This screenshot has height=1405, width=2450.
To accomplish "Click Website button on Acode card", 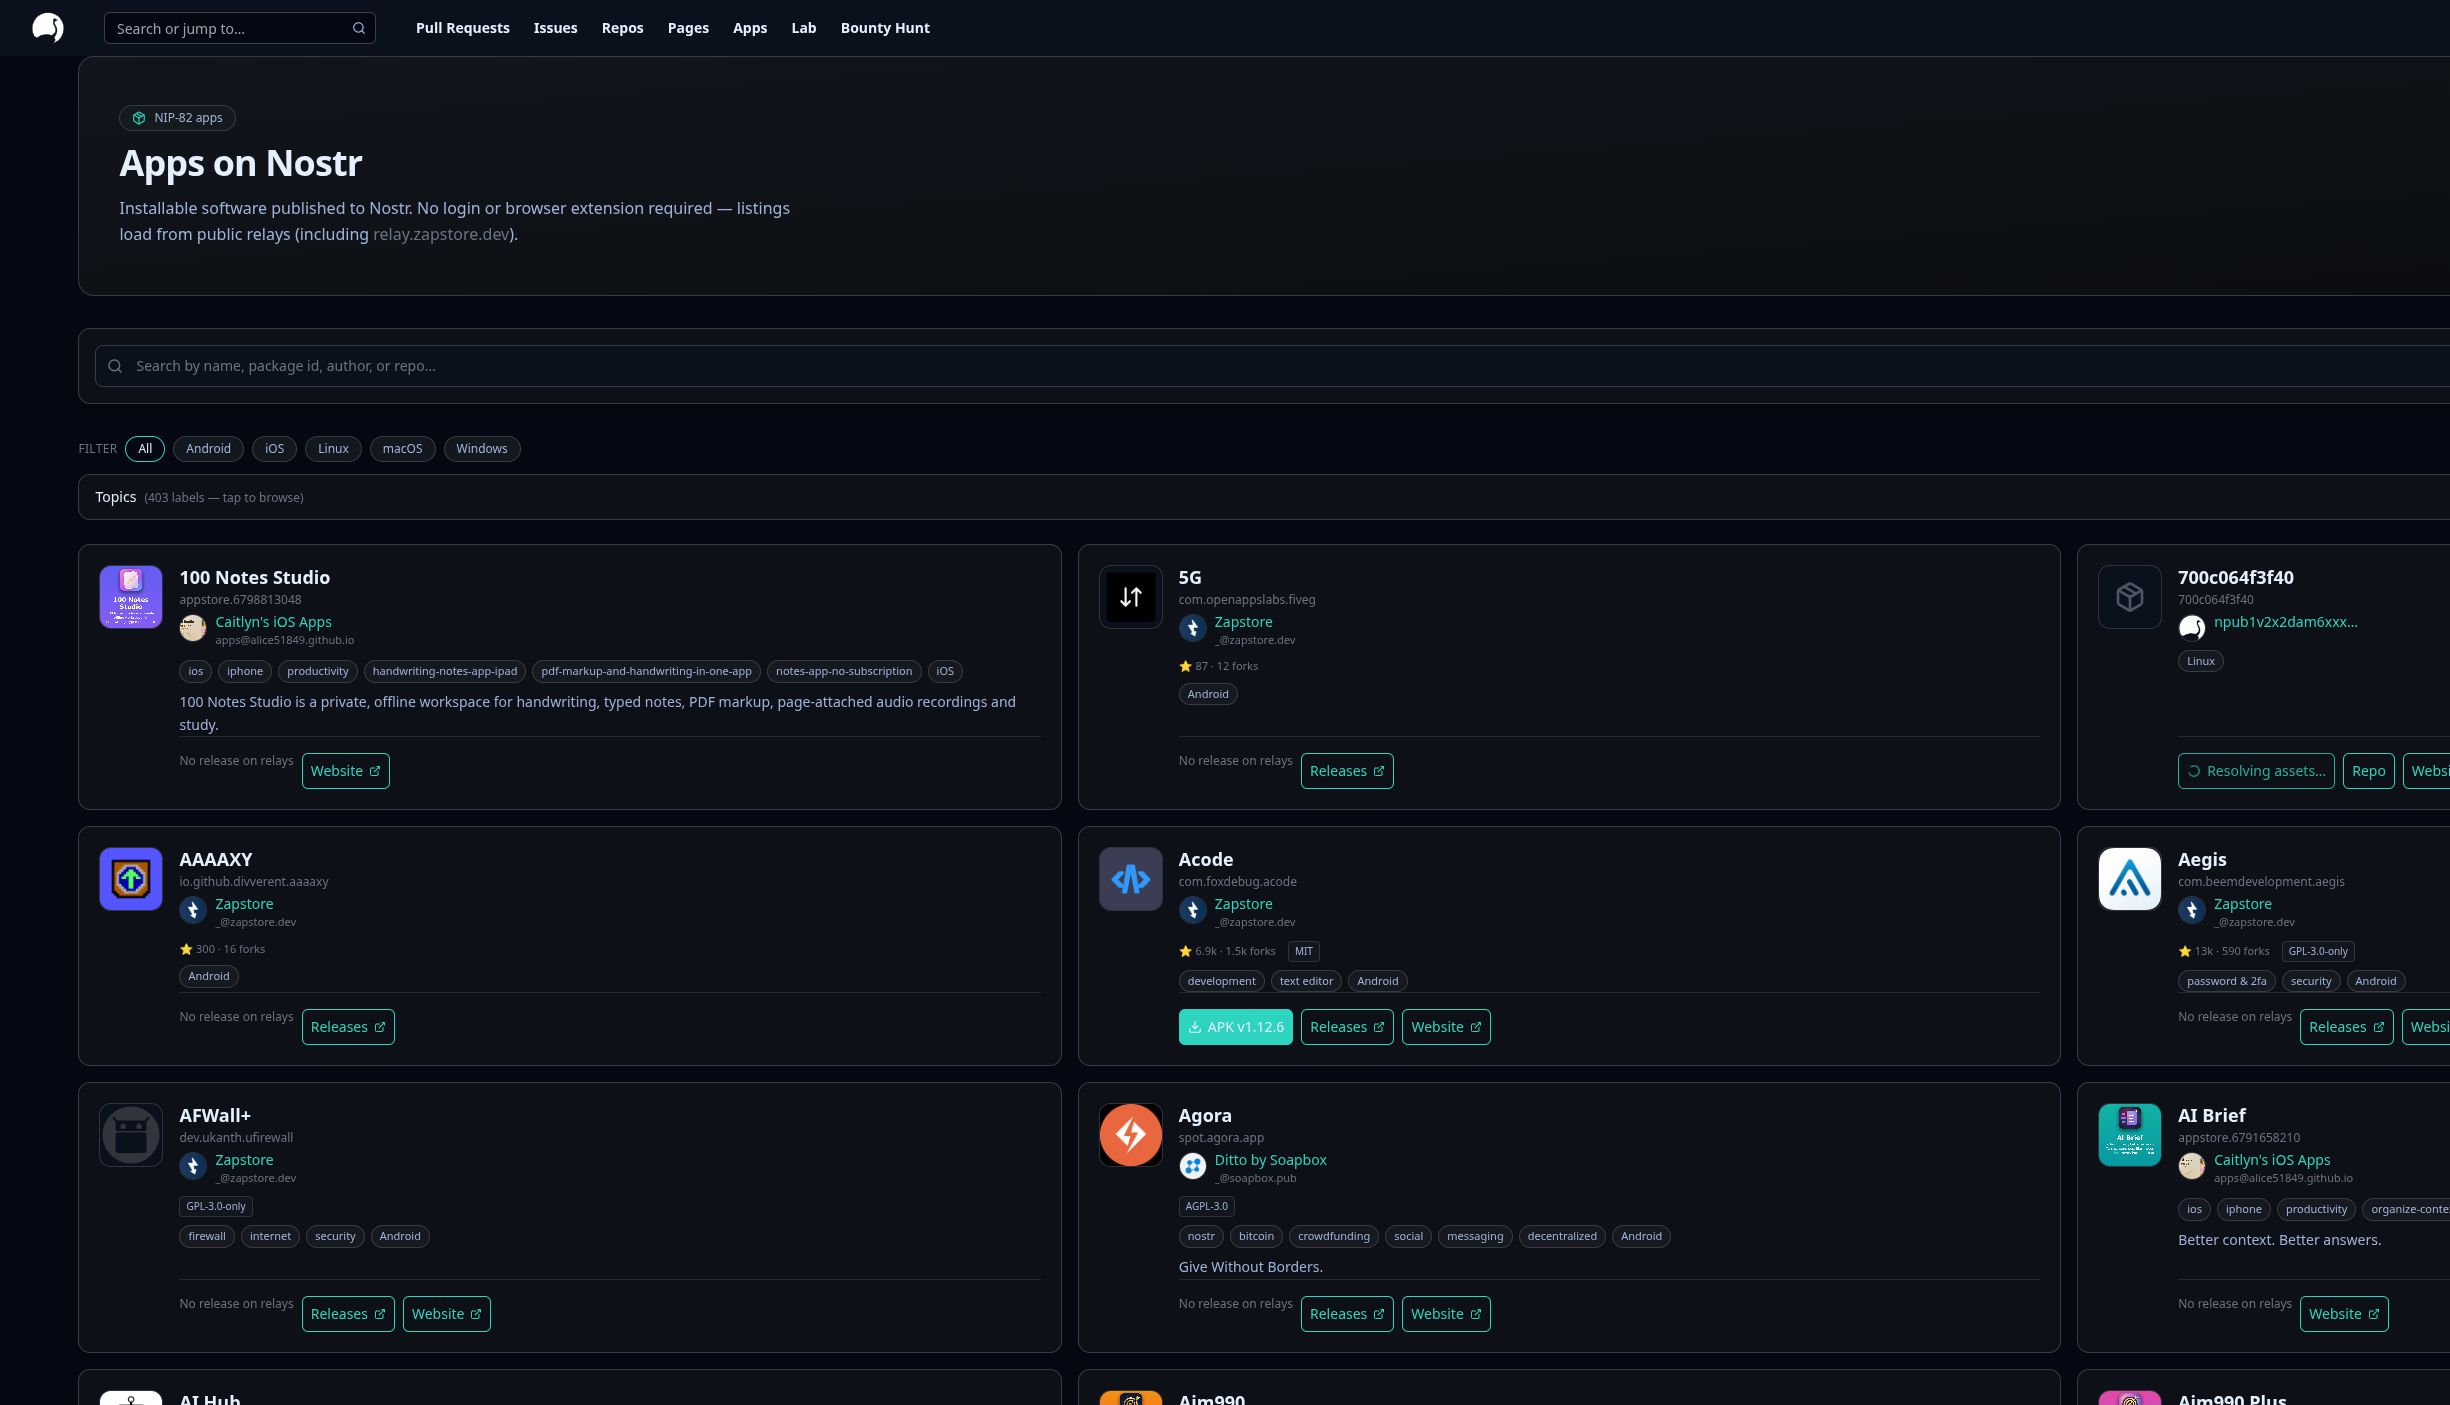I will point(1446,1027).
